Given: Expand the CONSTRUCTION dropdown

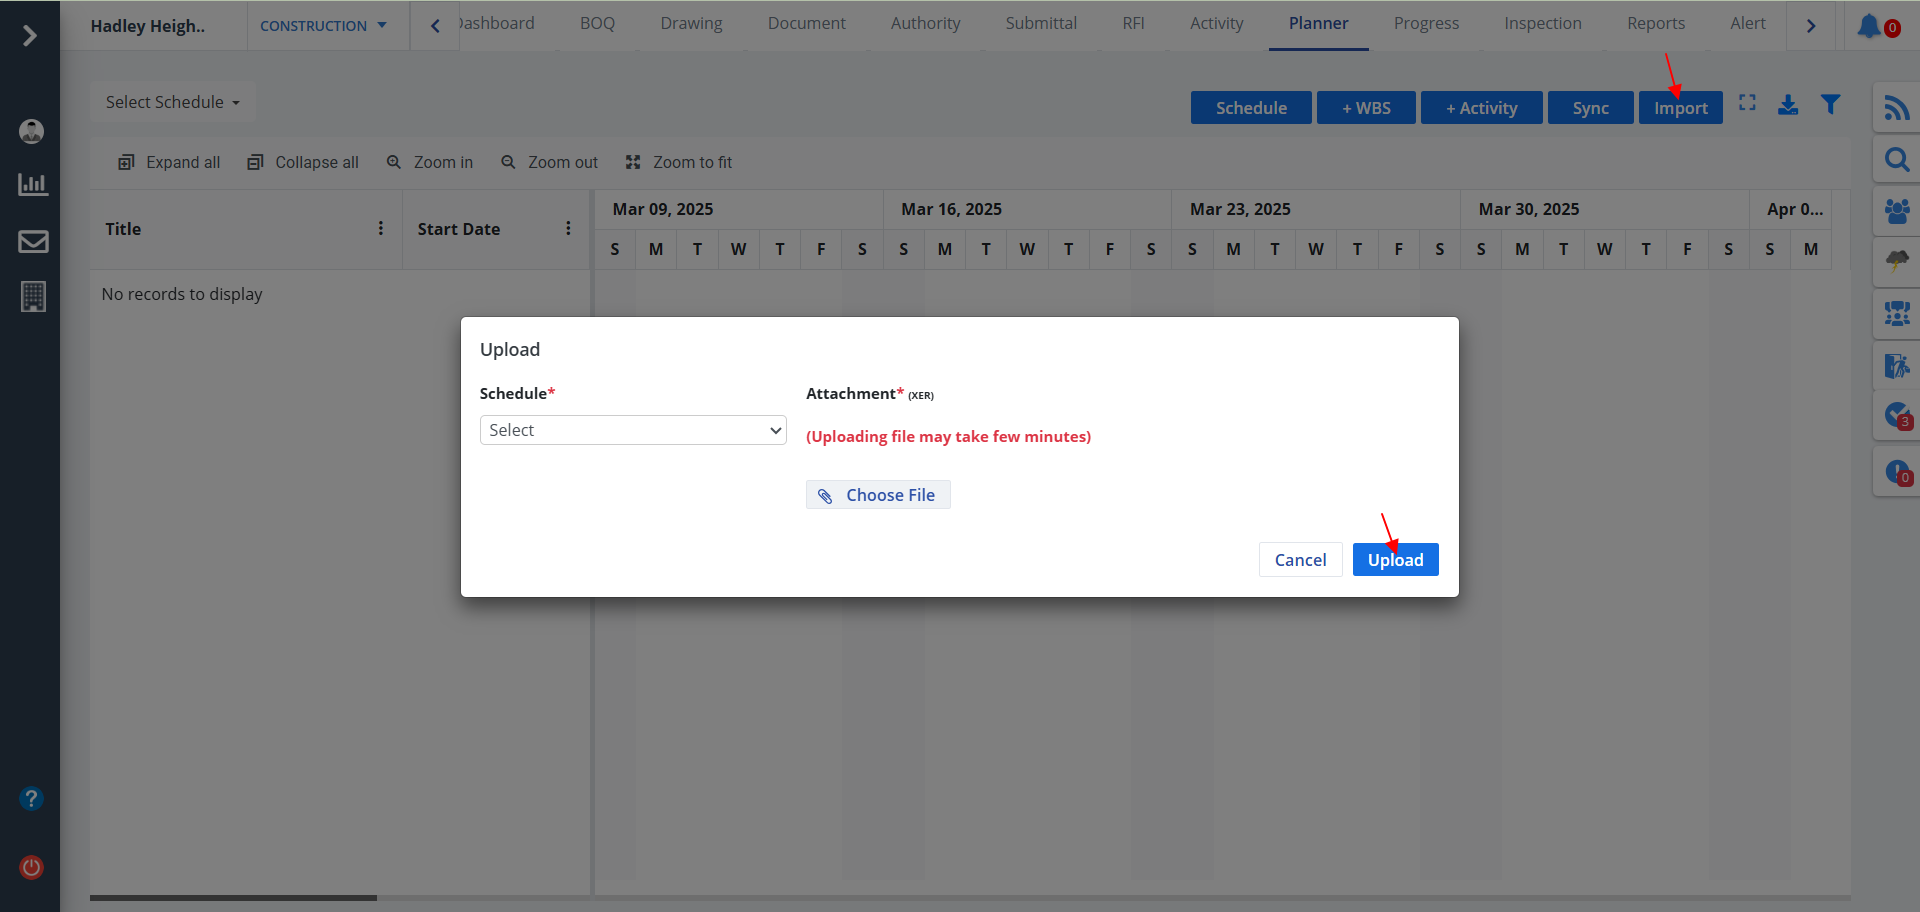Looking at the screenshot, I should pos(323,26).
